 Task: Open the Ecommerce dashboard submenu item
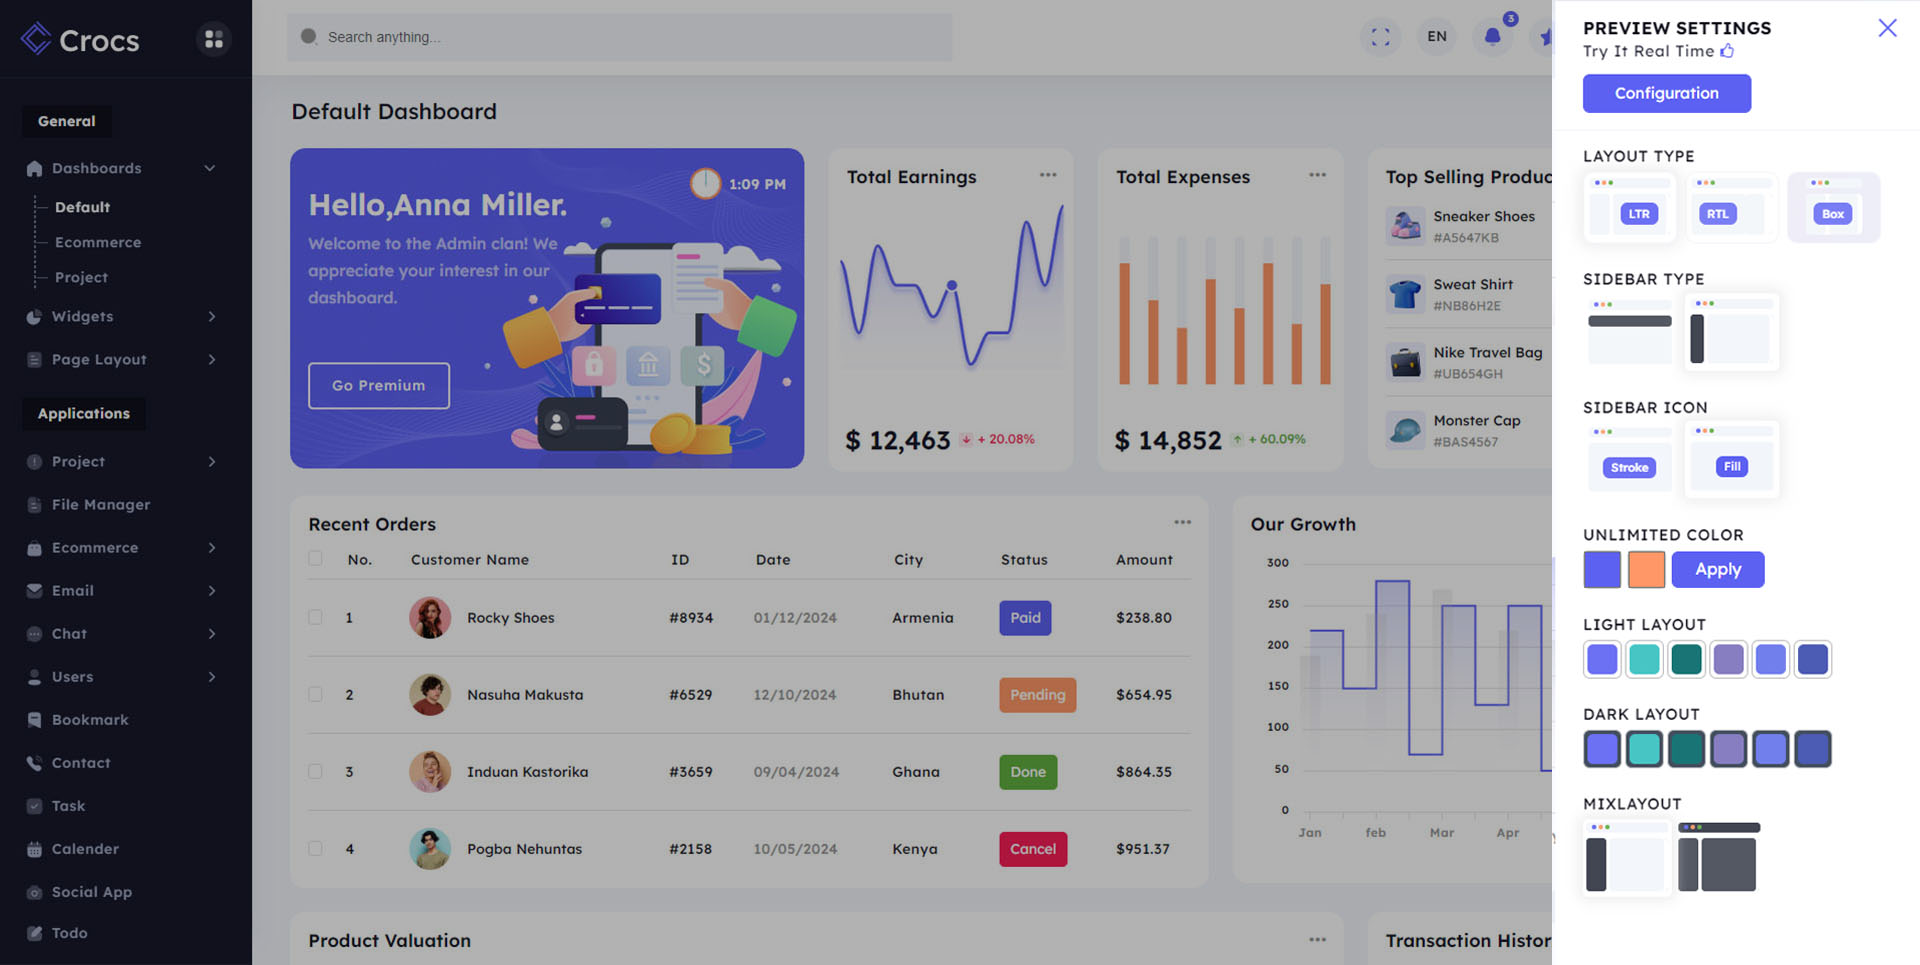click(x=98, y=242)
